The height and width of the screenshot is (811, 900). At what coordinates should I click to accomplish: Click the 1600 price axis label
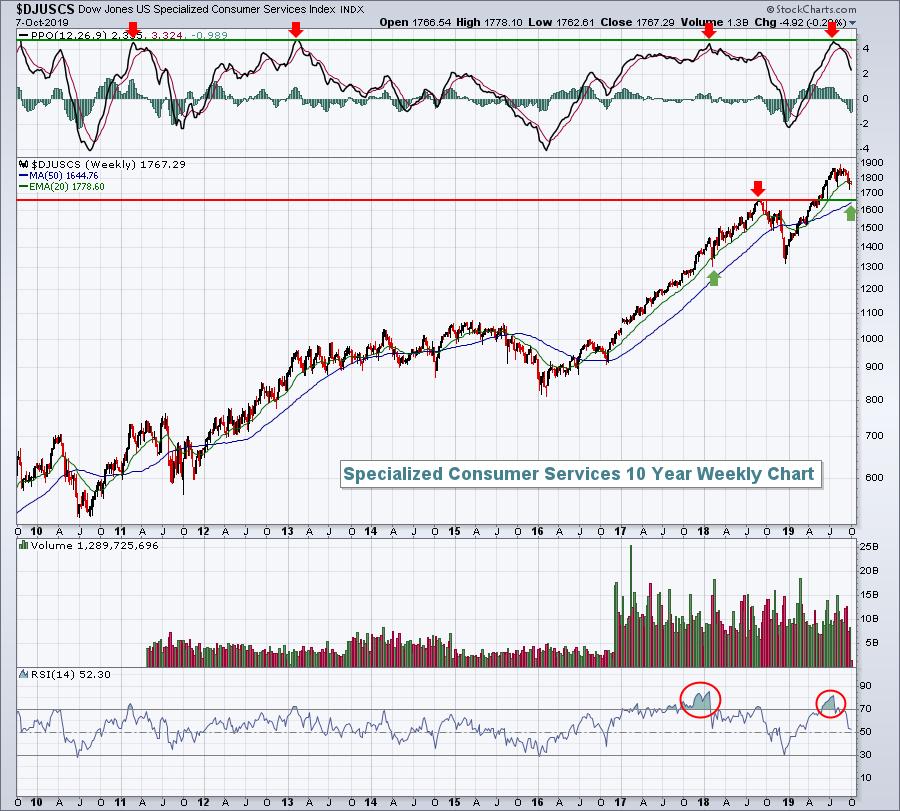tap(871, 210)
